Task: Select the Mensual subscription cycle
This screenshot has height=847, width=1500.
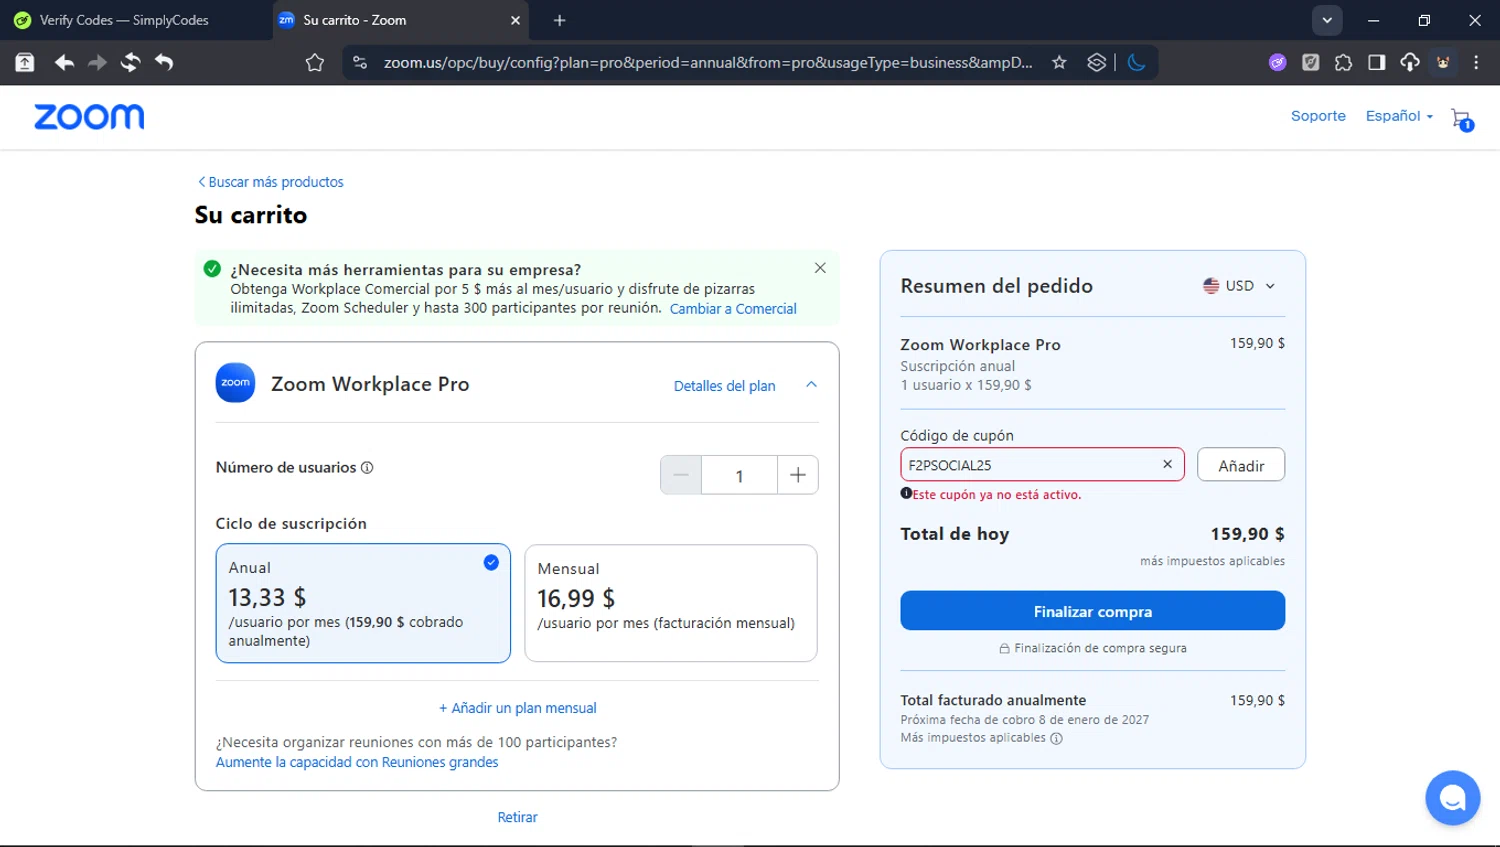Action: pos(671,603)
